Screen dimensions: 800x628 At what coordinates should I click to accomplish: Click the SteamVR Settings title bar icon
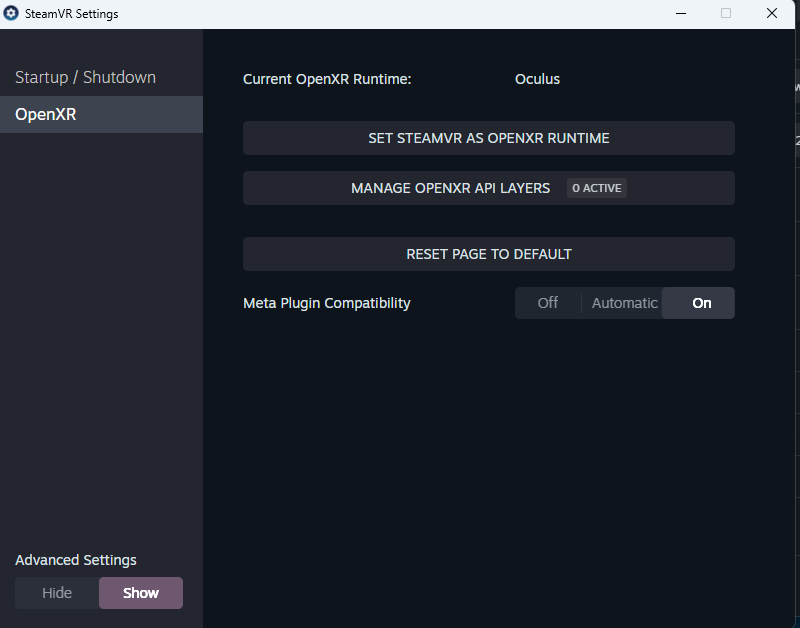click(11, 13)
